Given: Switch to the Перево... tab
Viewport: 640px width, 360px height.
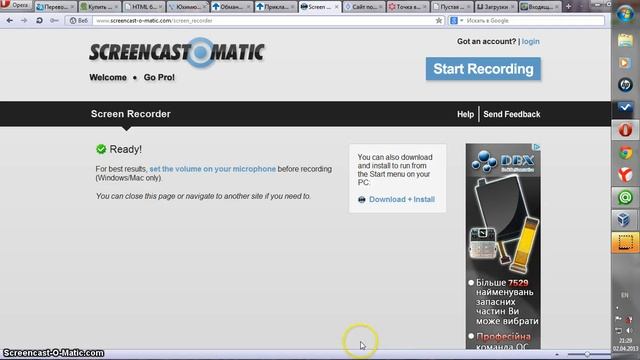Looking at the screenshot, I should 55,7.
